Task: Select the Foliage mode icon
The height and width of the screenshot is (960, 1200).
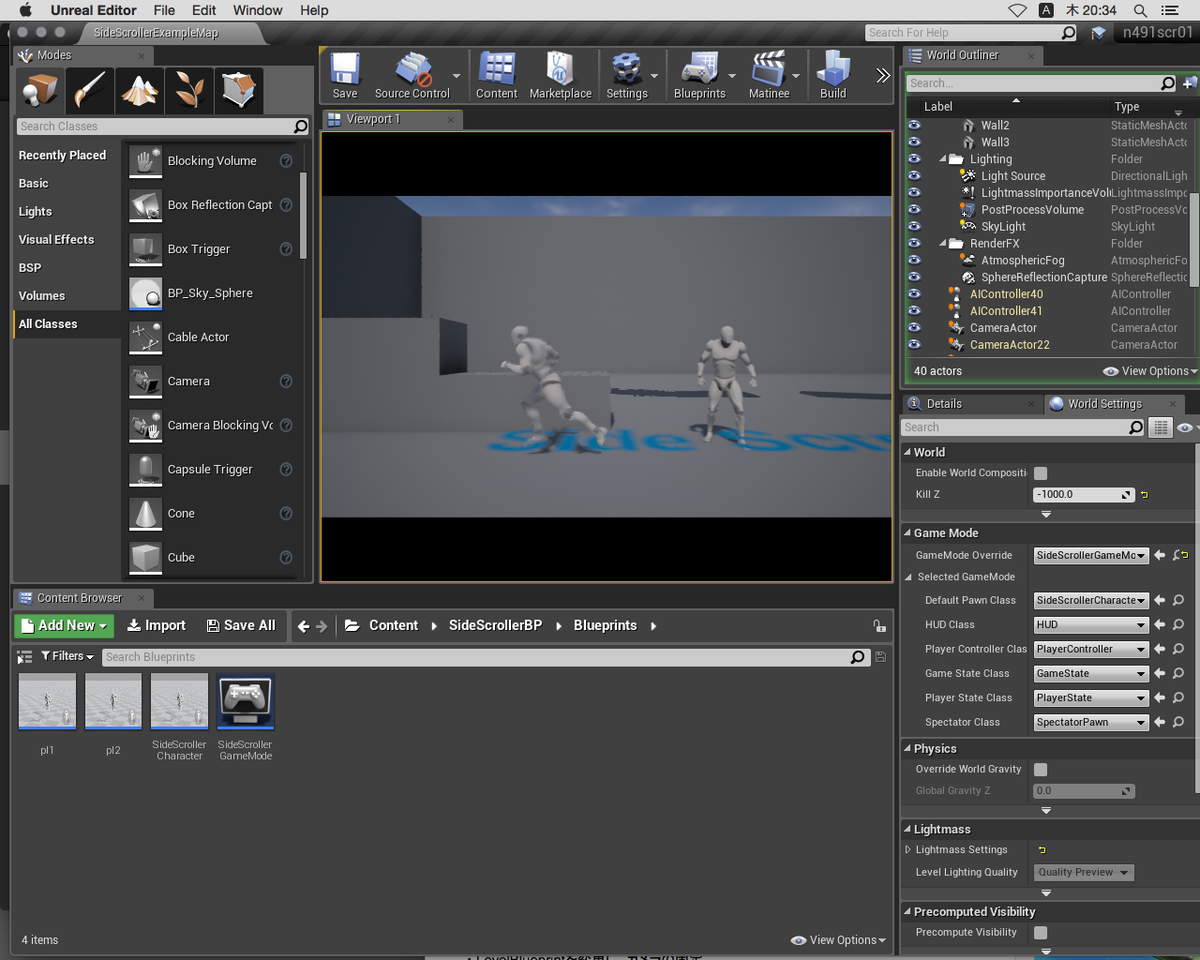Action: click(188, 90)
